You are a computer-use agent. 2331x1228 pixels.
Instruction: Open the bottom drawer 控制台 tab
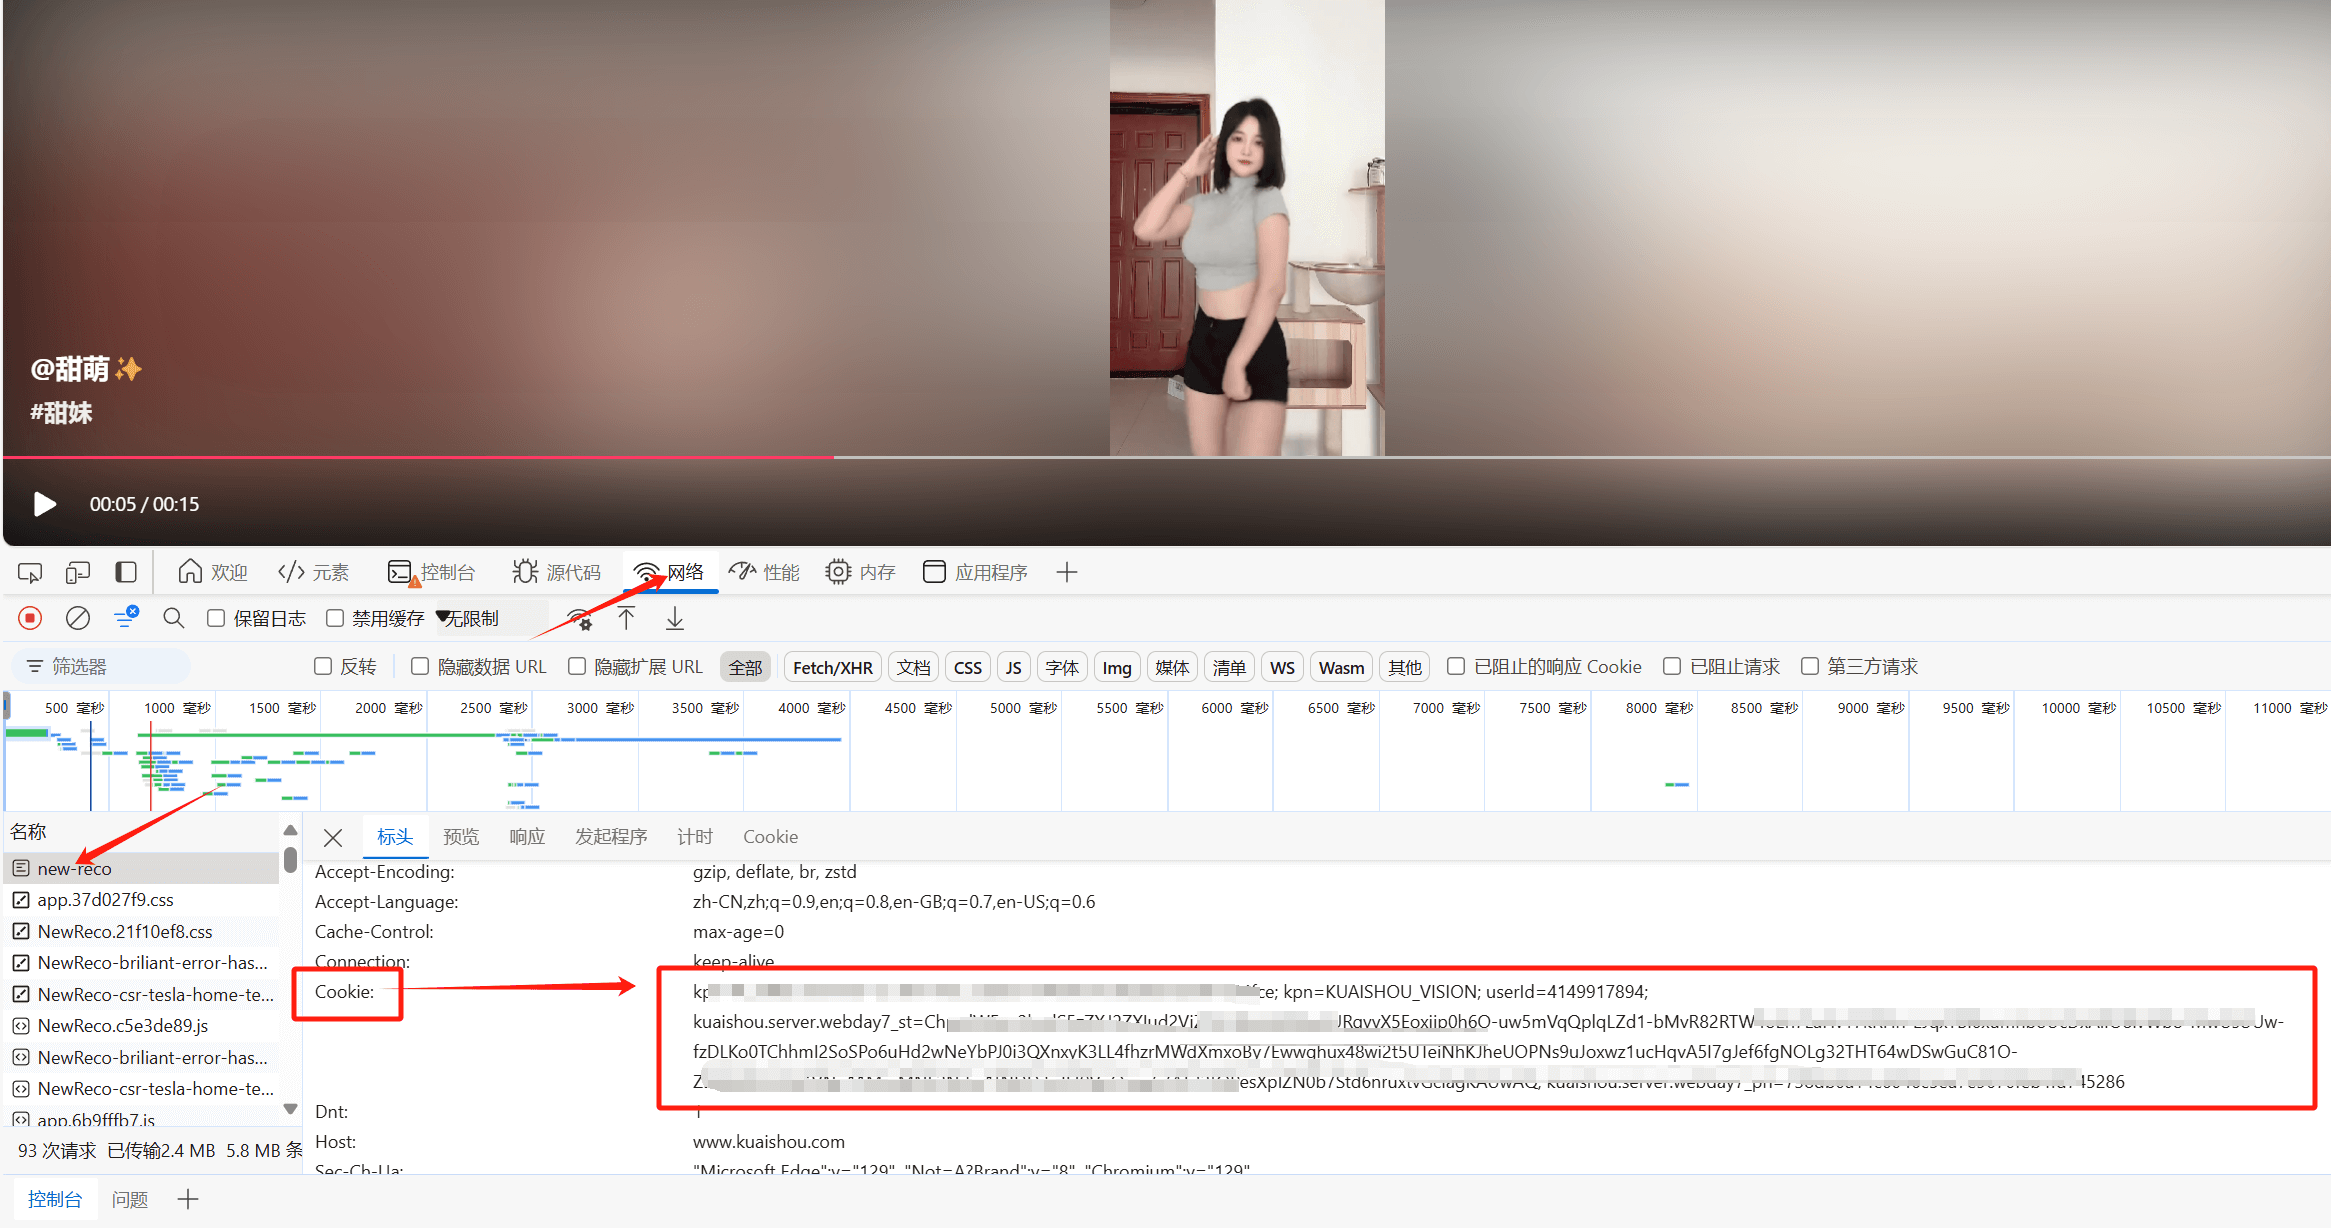click(55, 1199)
